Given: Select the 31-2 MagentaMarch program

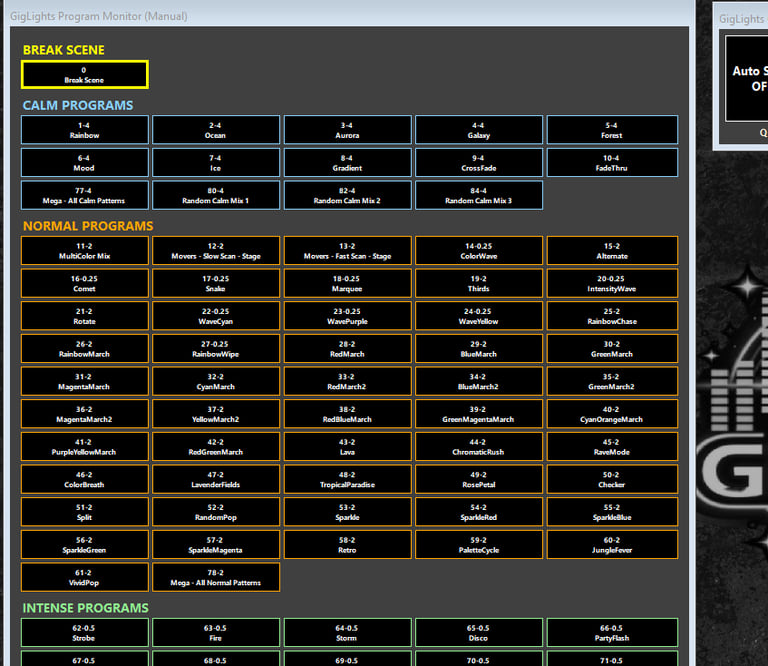Looking at the screenshot, I should tap(85, 381).
